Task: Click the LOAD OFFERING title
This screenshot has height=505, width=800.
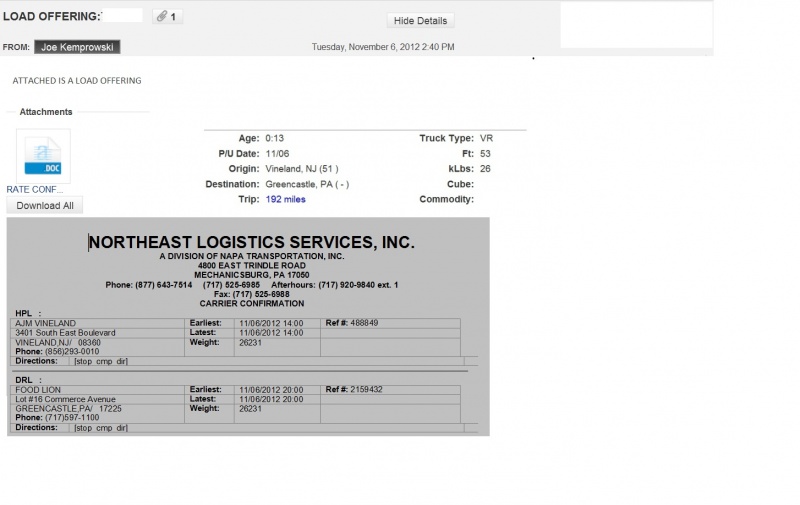Action: coord(52,16)
